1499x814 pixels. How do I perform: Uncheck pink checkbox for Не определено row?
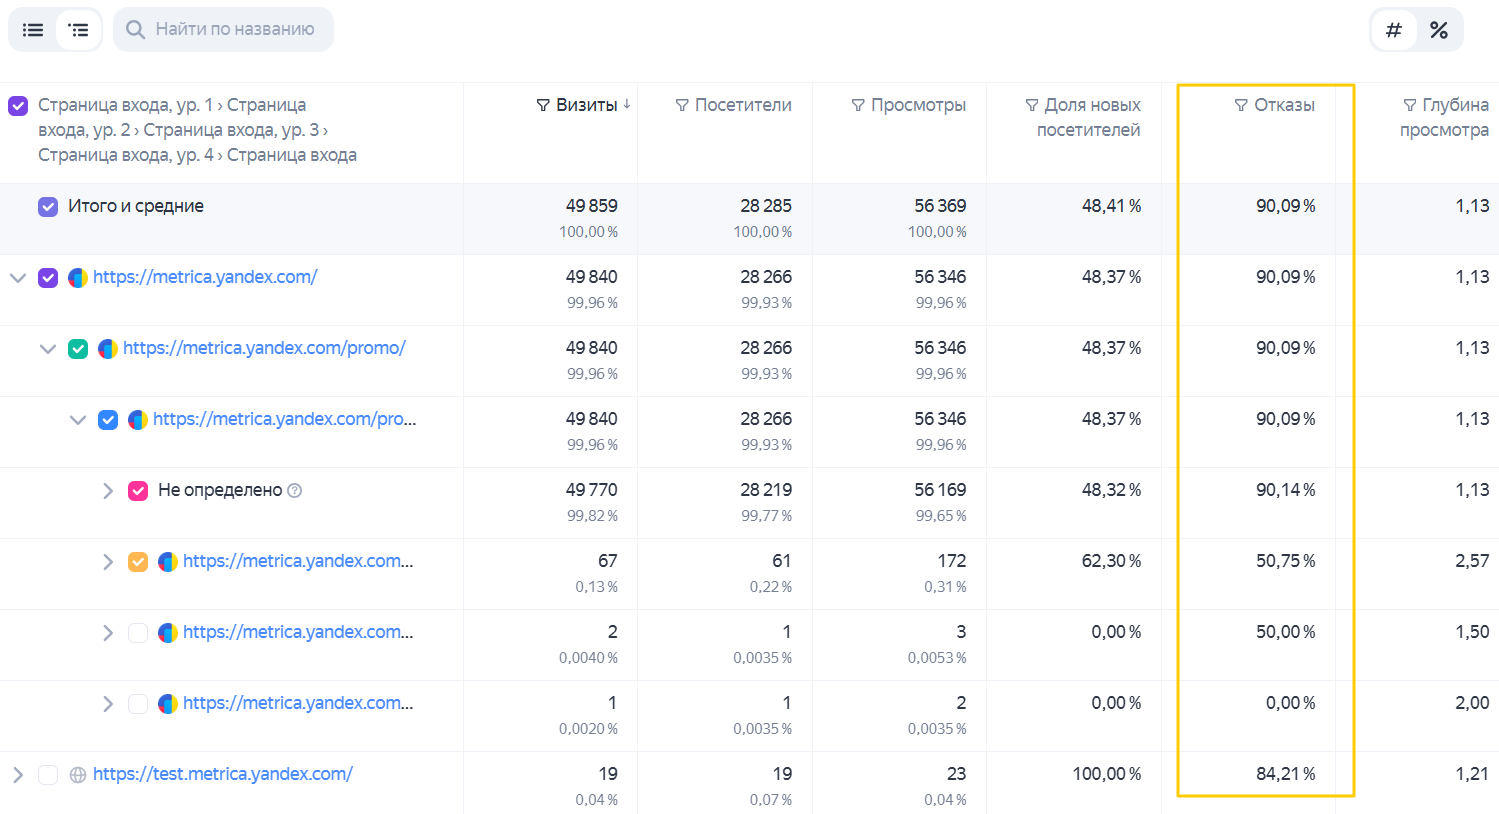tap(138, 491)
